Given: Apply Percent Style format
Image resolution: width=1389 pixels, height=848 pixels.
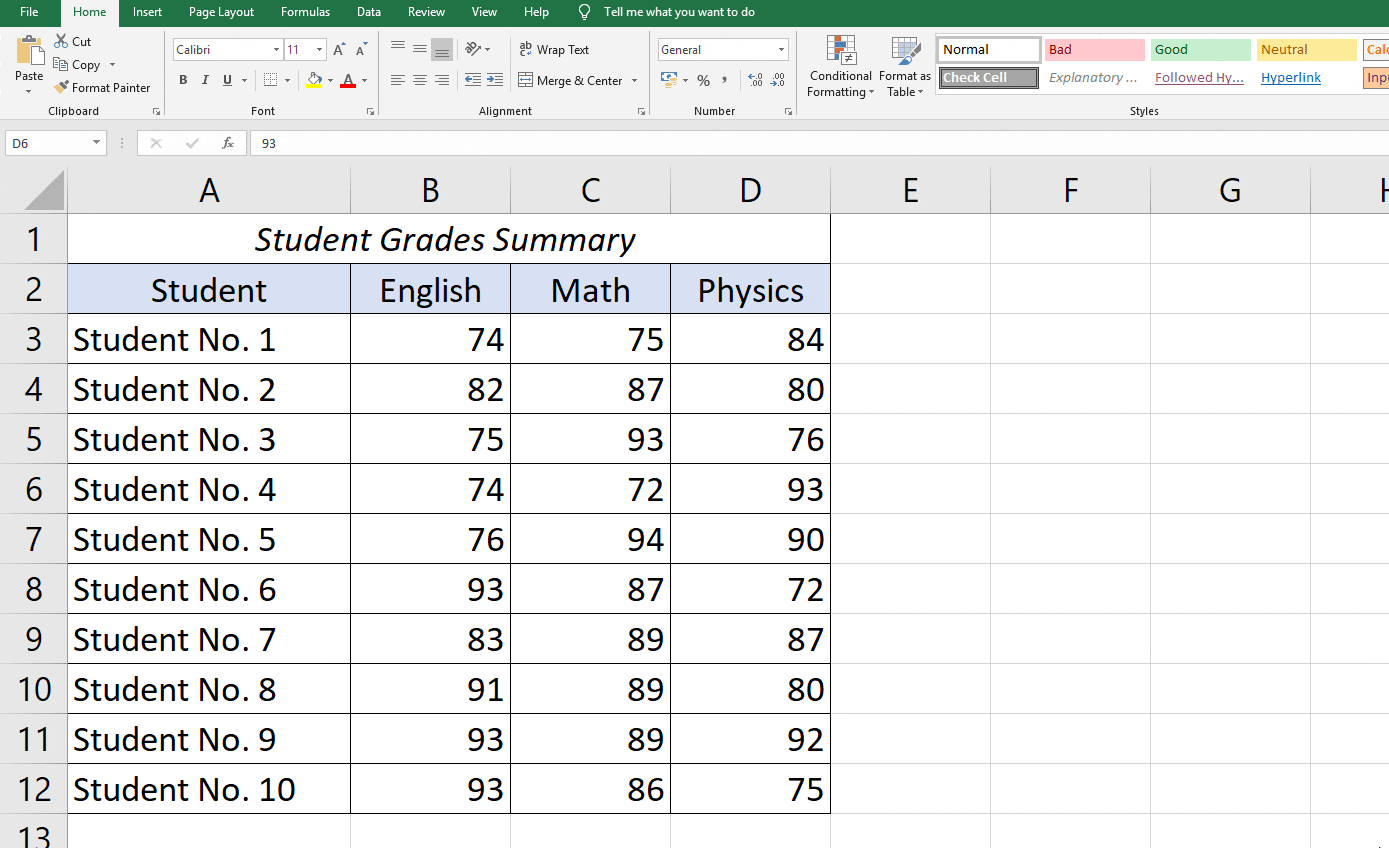Looking at the screenshot, I should (704, 80).
